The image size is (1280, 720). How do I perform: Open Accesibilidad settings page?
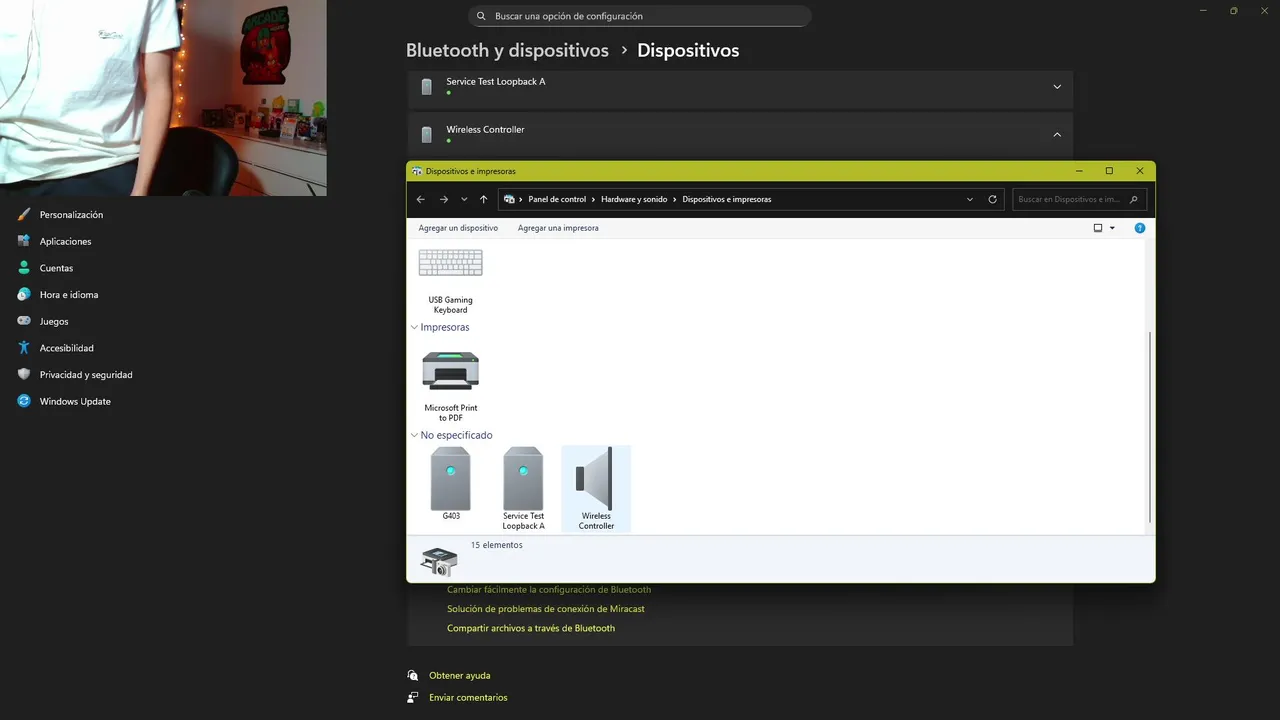67,348
